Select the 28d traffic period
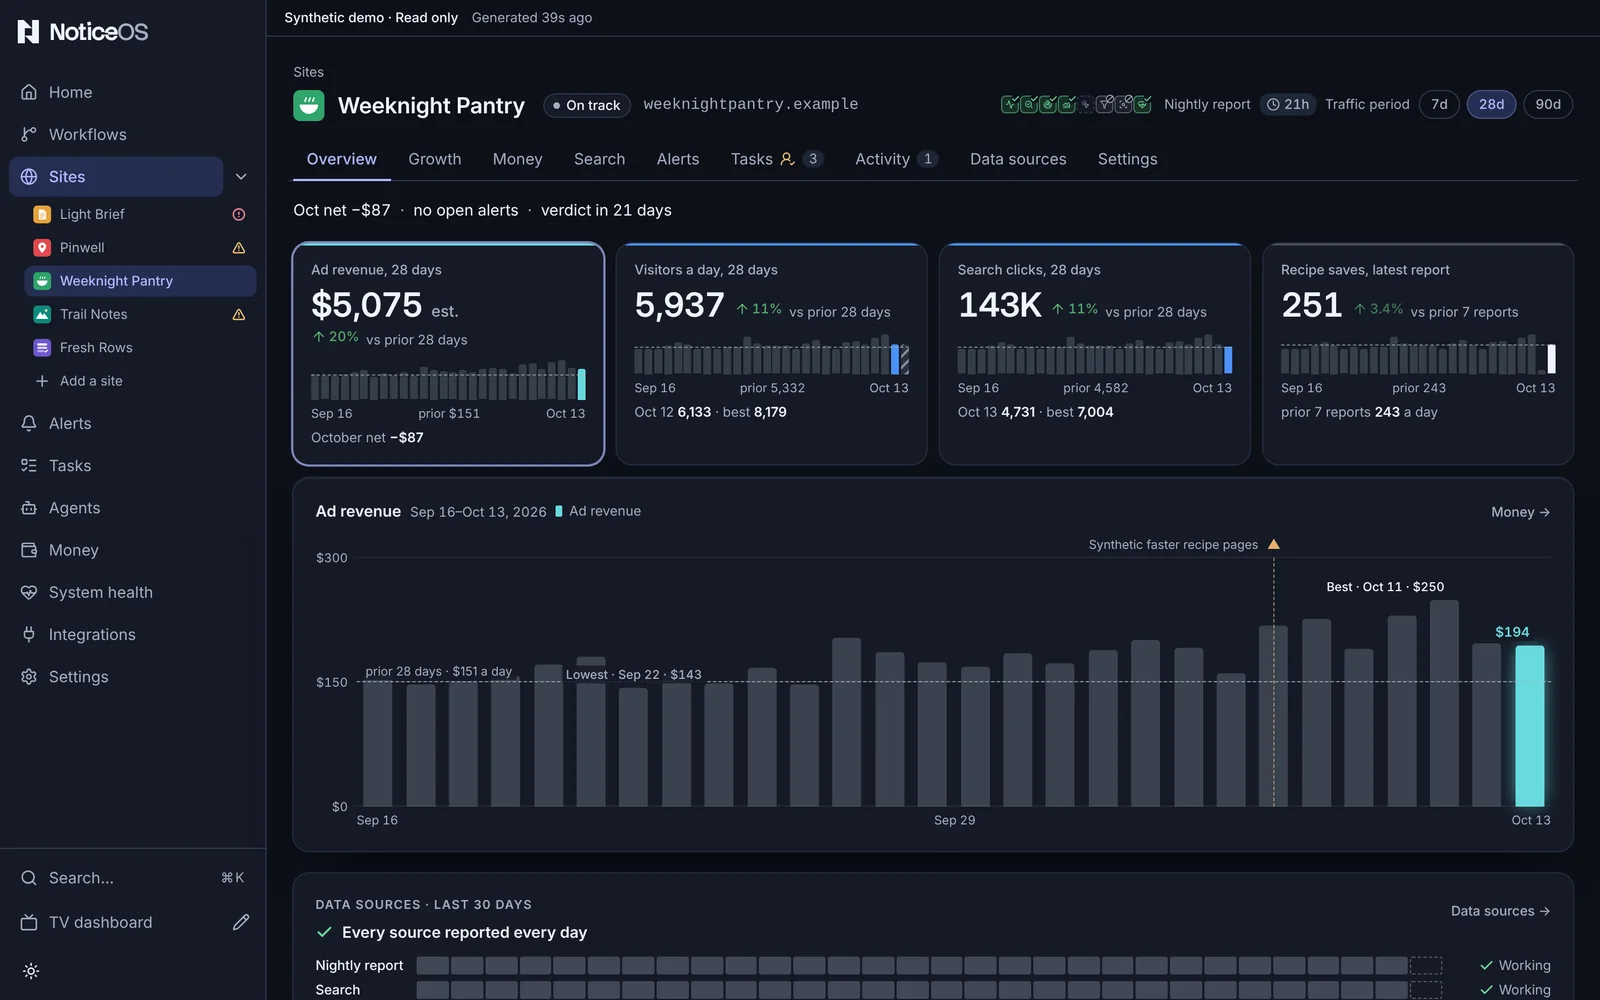The image size is (1600, 1000). pyautogui.click(x=1491, y=104)
